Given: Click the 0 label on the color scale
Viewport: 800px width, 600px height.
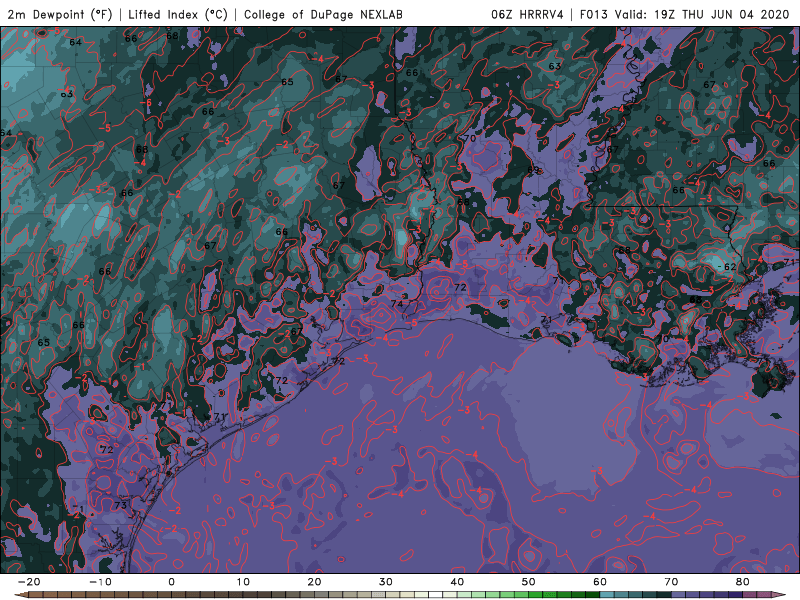Looking at the screenshot, I should tap(171, 582).
